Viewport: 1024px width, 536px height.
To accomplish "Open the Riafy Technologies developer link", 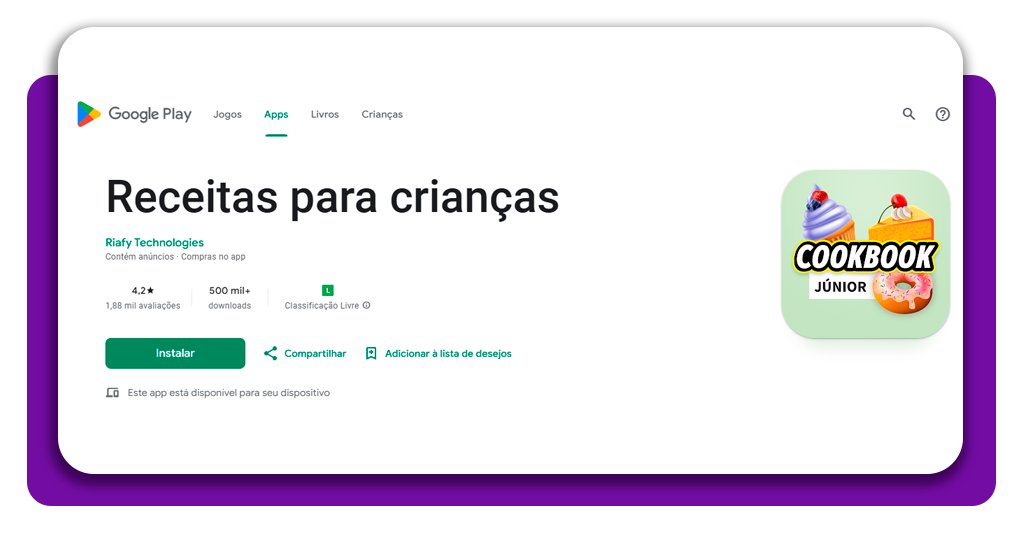I will tap(154, 242).
